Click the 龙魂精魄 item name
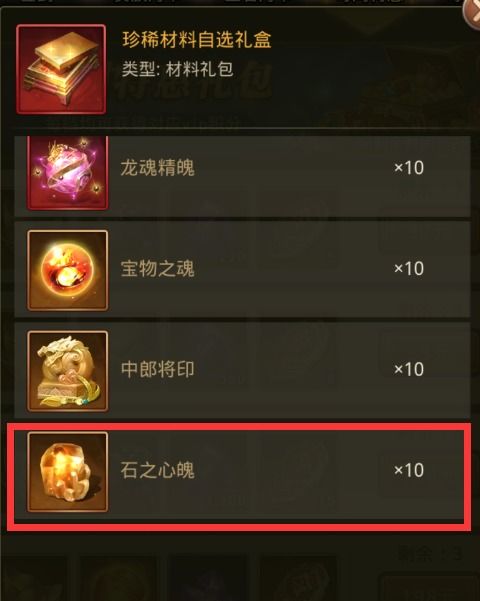480x601 pixels. click(158, 168)
